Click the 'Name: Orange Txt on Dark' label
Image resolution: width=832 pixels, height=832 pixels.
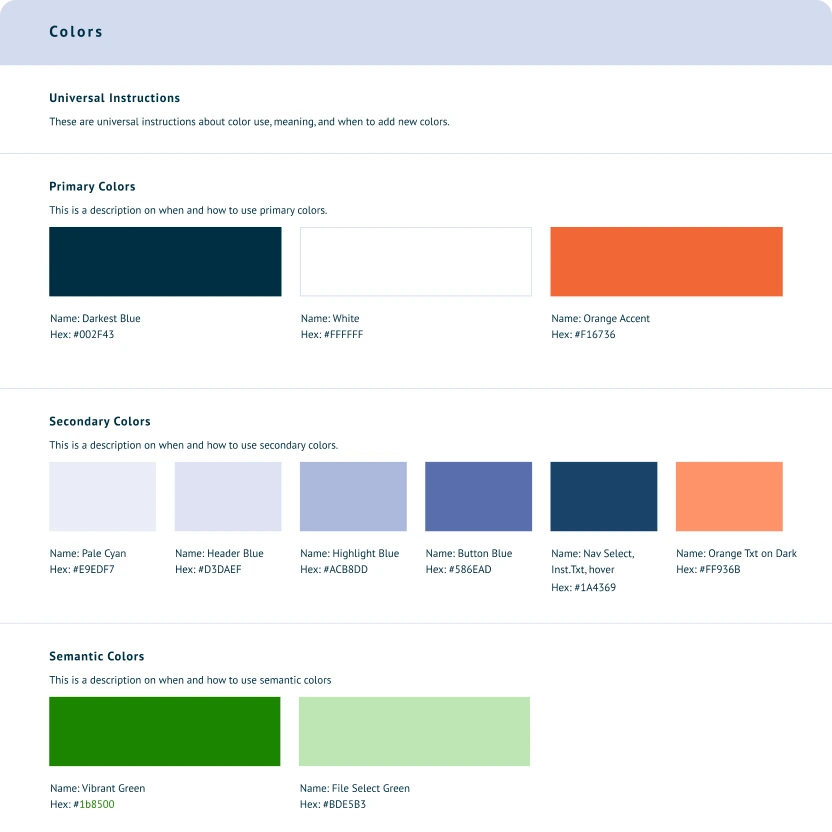click(x=736, y=553)
